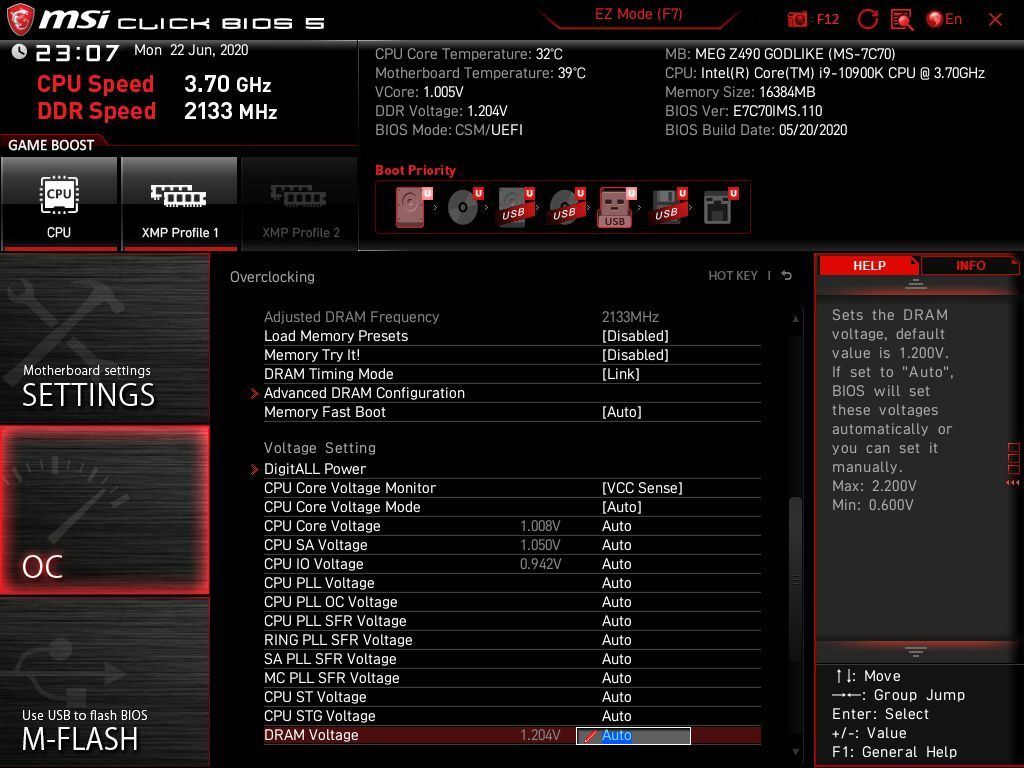Click the red arrows on right panel edge
Screen dimensions: 1024x768
click(x=1012, y=483)
